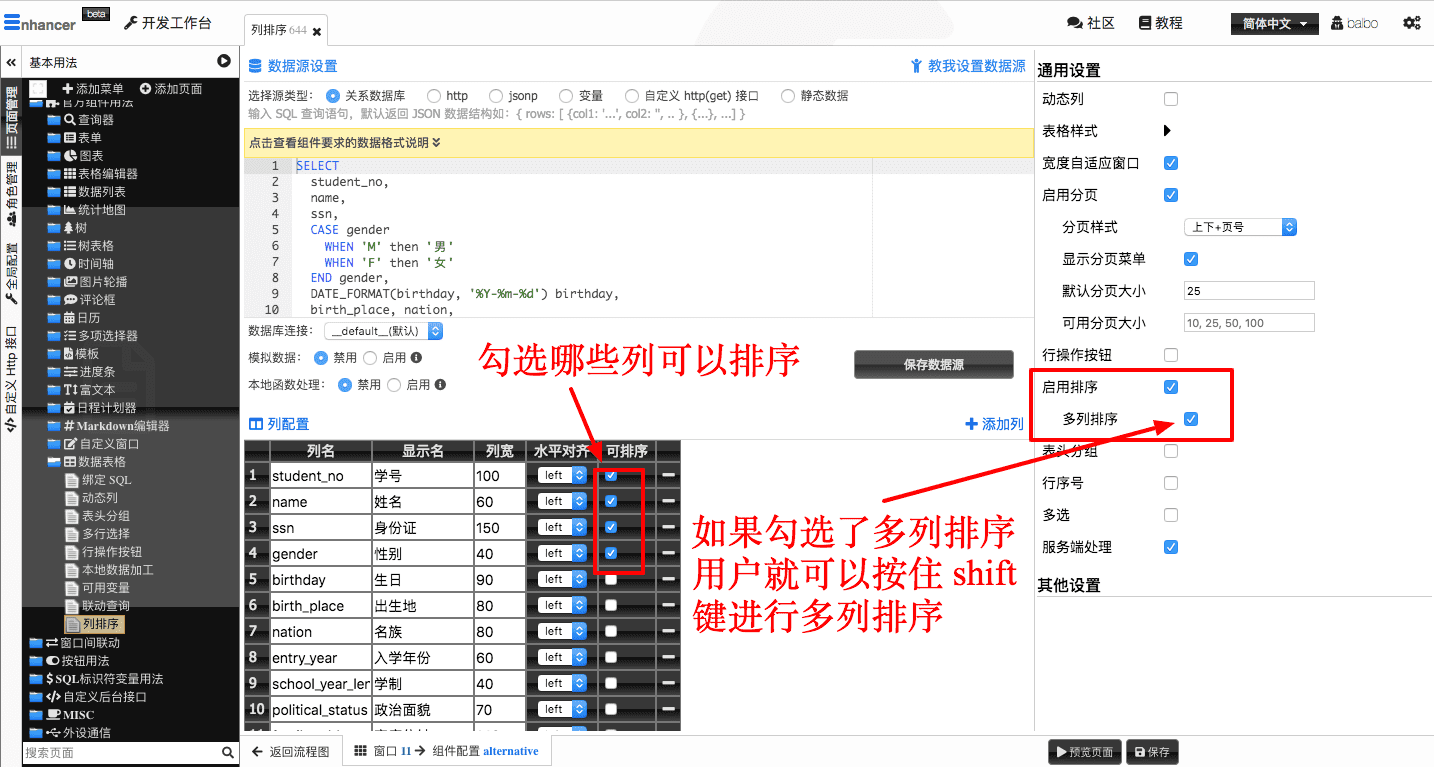Open the 社区 community chat link
This screenshot has width=1434, height=767.
tap(1090, 23)
